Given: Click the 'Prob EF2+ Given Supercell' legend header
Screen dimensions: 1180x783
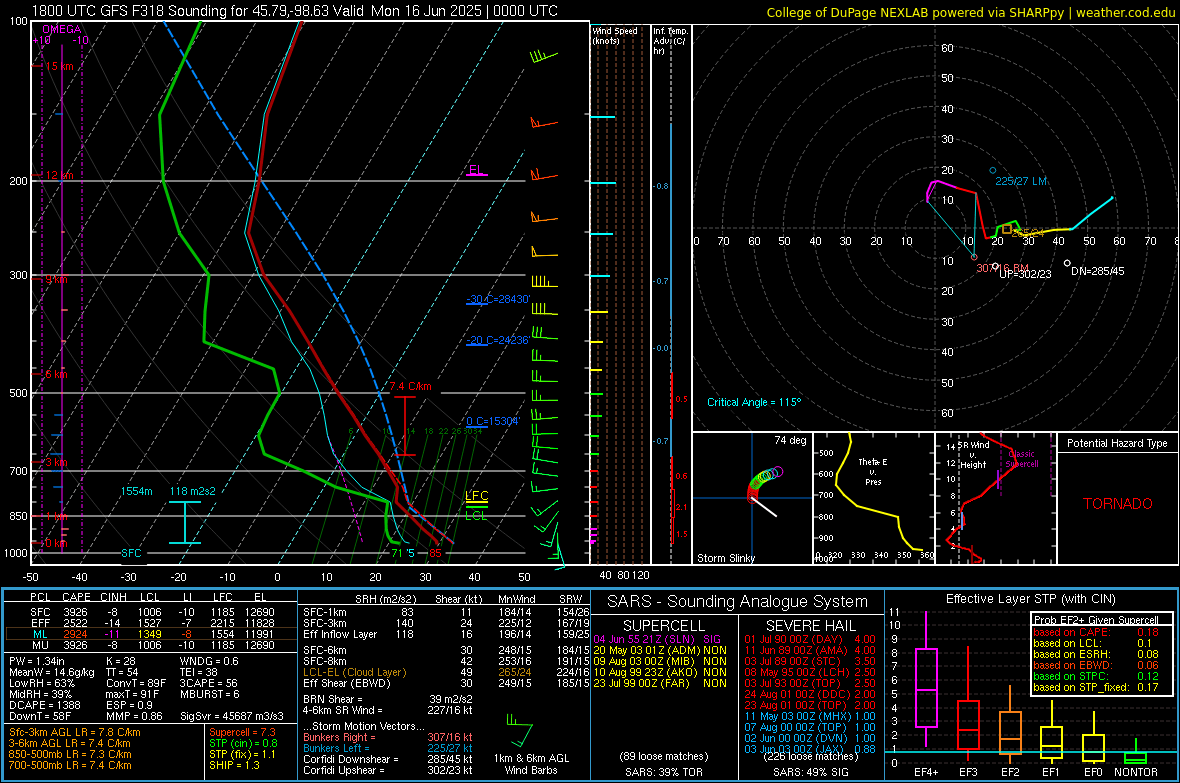Looking at the screenshot, I should [x=1096, y=620].
